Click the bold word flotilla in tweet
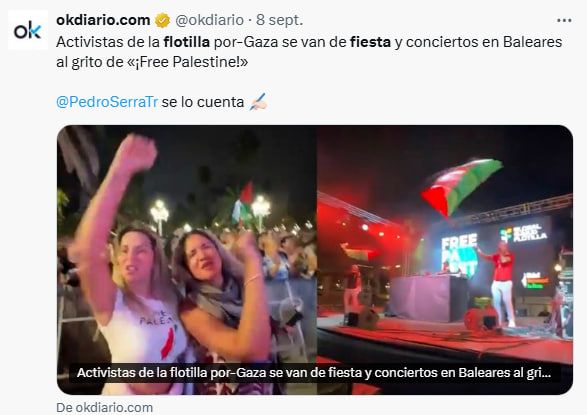Image resolution: width=587 pixels, height=415 pixels. tap(187, 42)
